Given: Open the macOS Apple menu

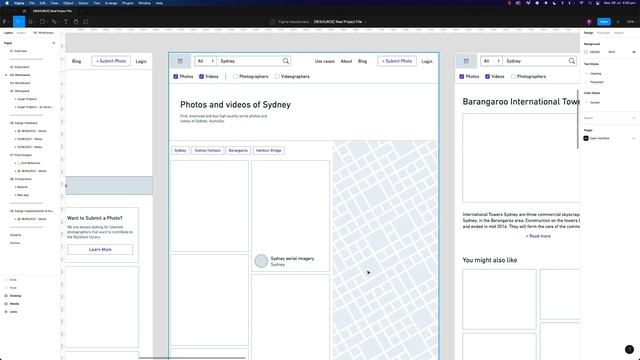Looking at the screenshot, I should click(x=7, y=3).
